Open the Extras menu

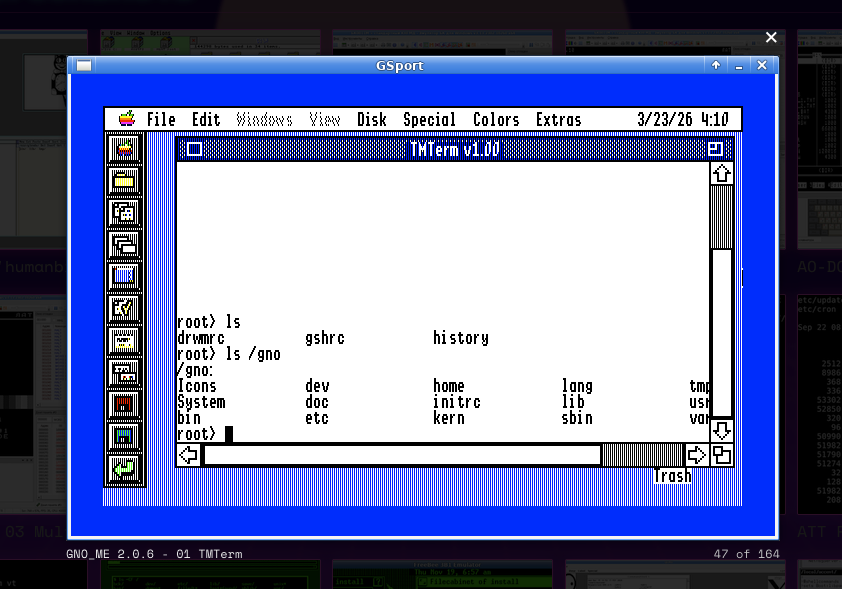558,119
